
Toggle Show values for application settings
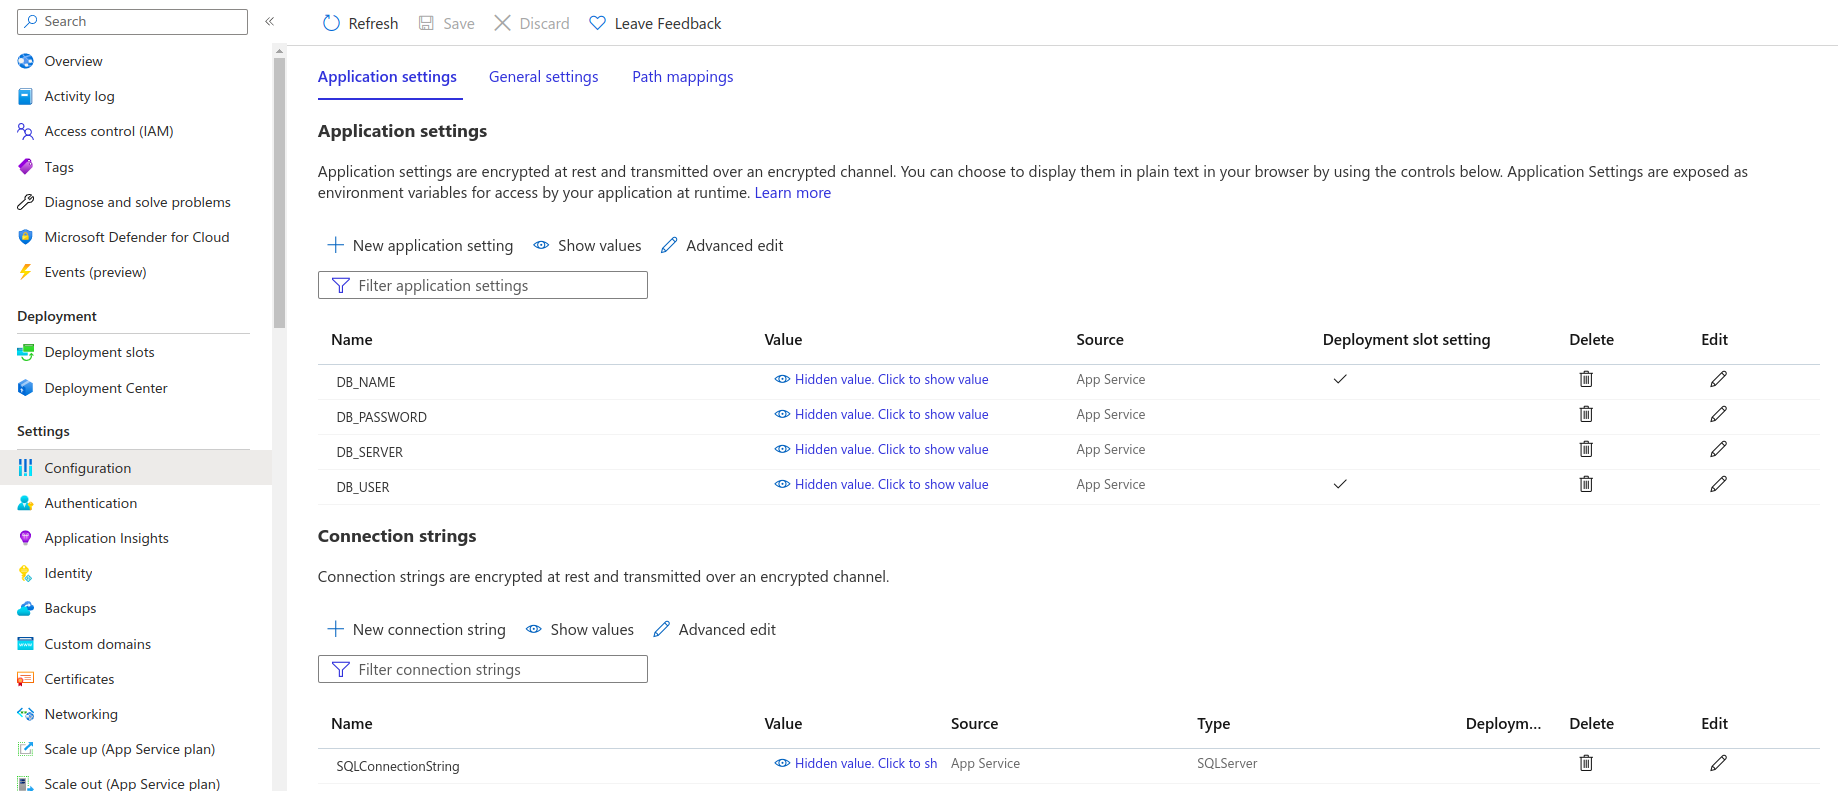coord(588,246)
